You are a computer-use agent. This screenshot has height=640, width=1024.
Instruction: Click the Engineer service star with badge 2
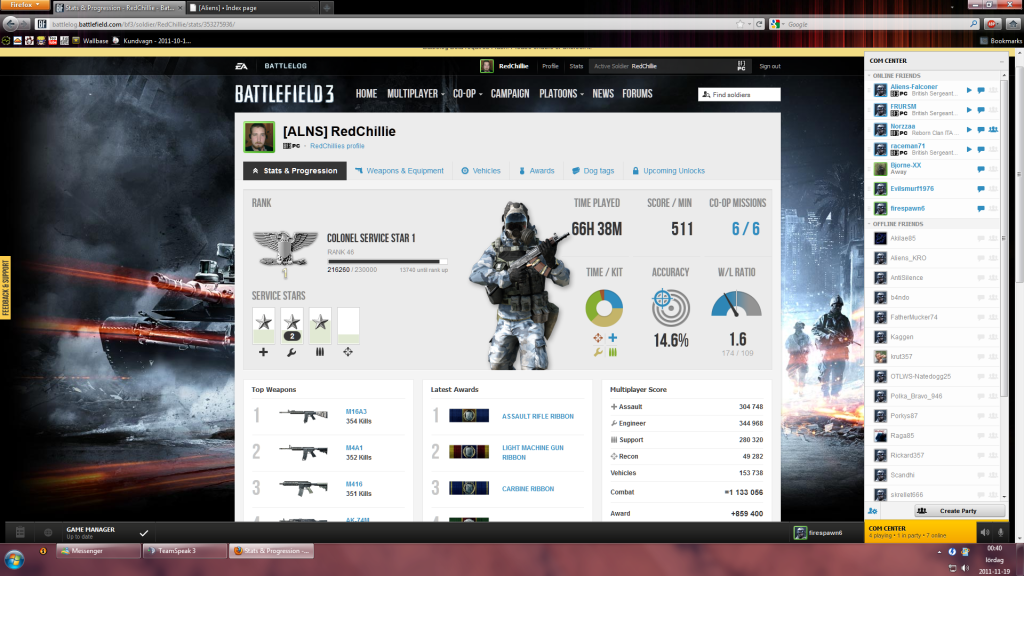[x=292, y=325]
